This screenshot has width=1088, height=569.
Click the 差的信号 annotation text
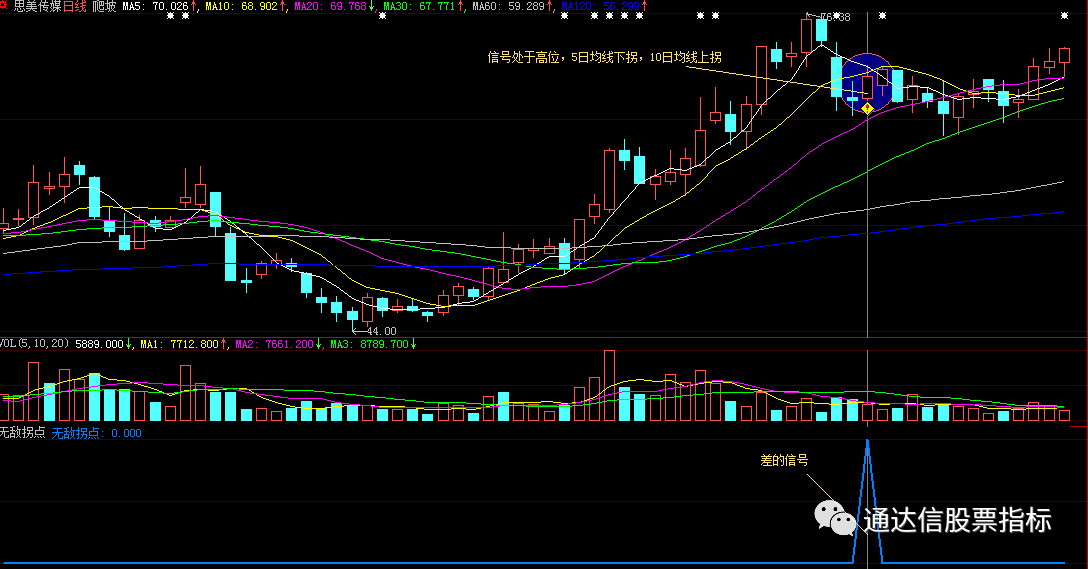tap(784, 460)
